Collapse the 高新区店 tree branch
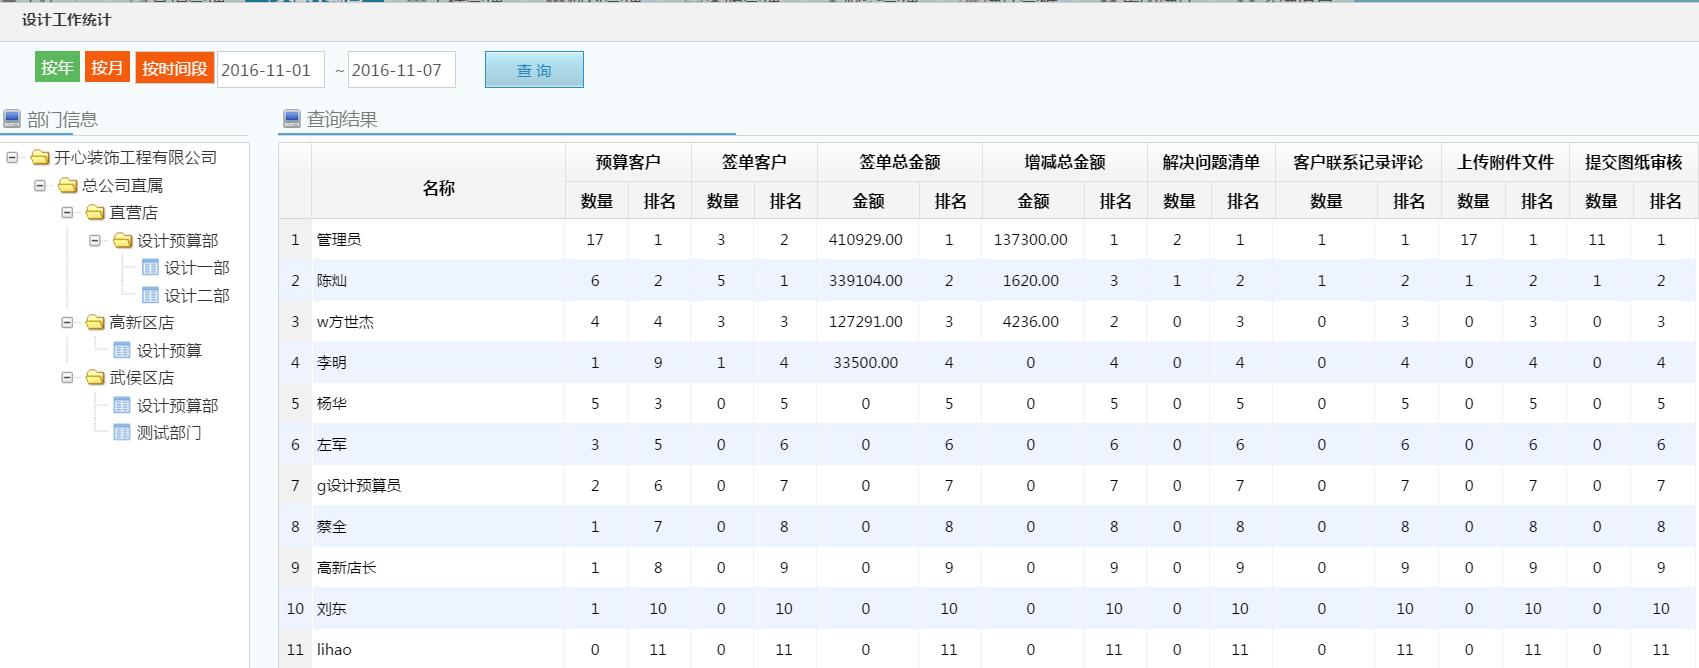 click(x=67, y=323)
